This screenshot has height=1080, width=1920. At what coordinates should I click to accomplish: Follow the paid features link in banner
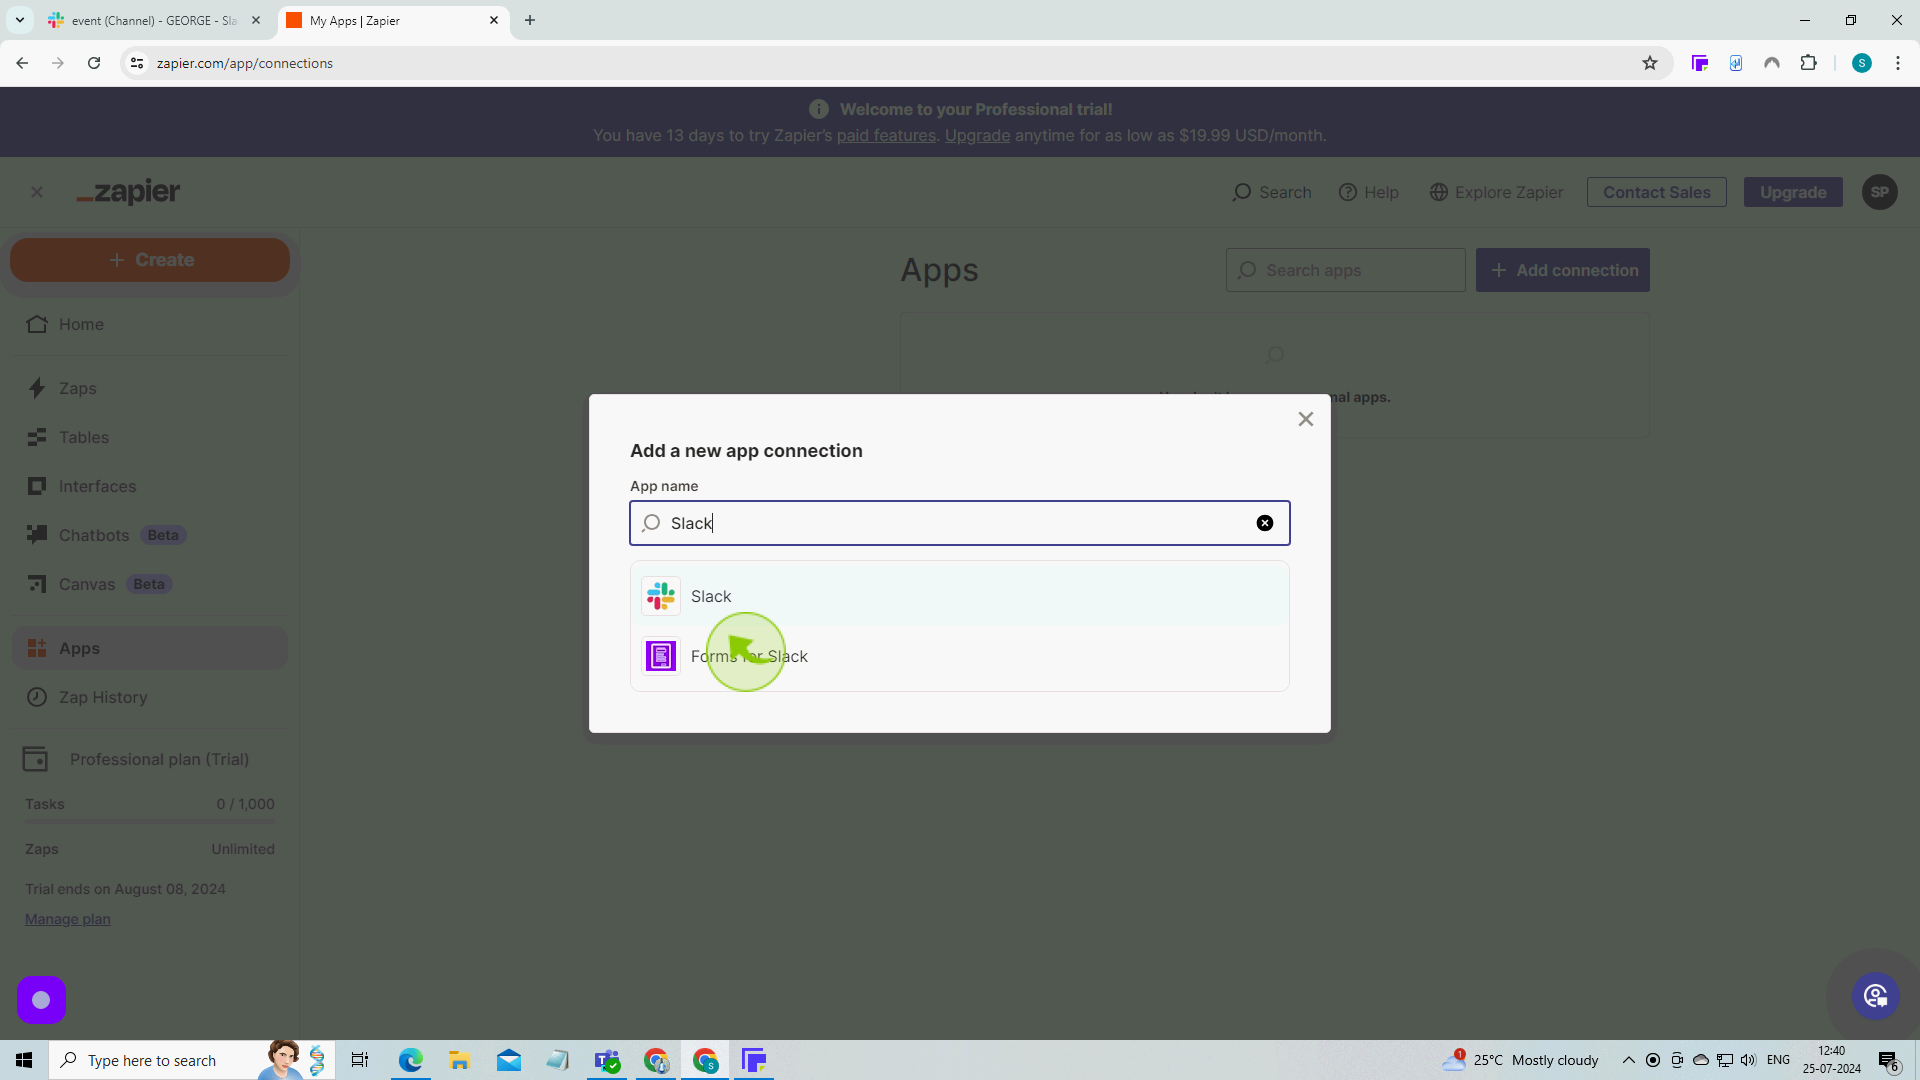click(x=886, y=135)
